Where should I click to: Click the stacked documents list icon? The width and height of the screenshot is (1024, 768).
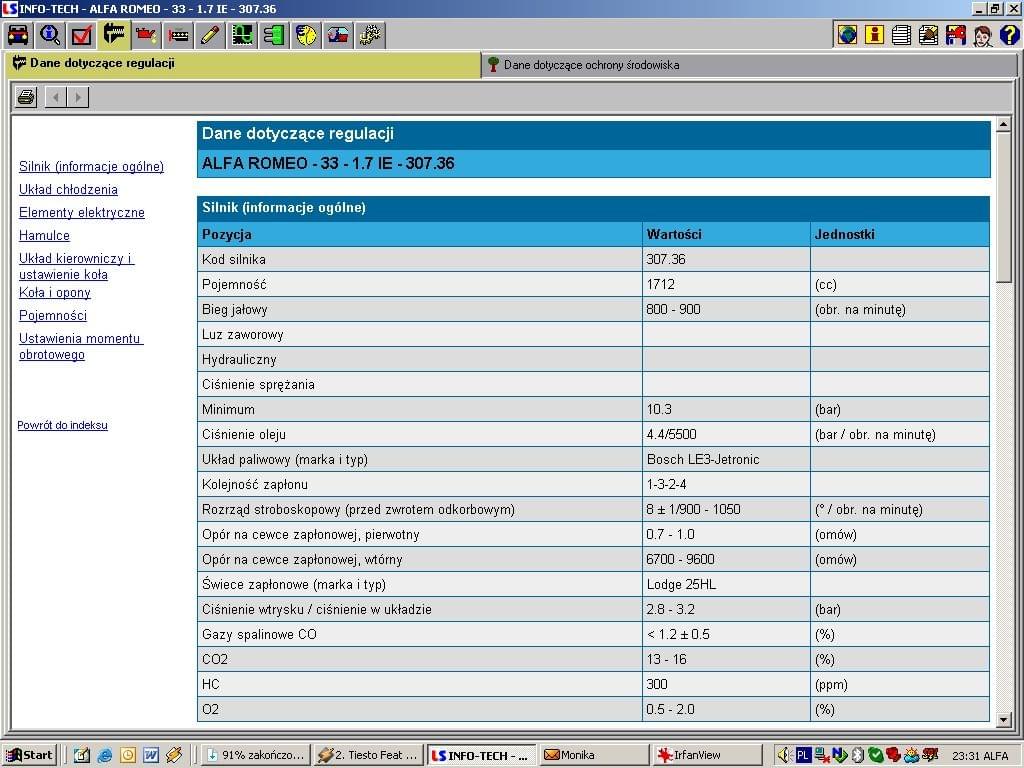[901, 35]
